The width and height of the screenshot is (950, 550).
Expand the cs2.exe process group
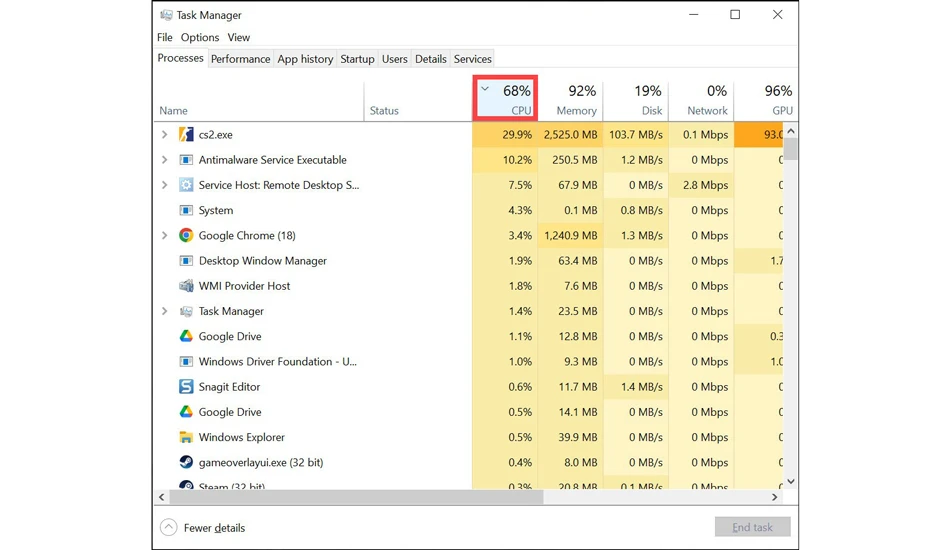tap(164, 134)
